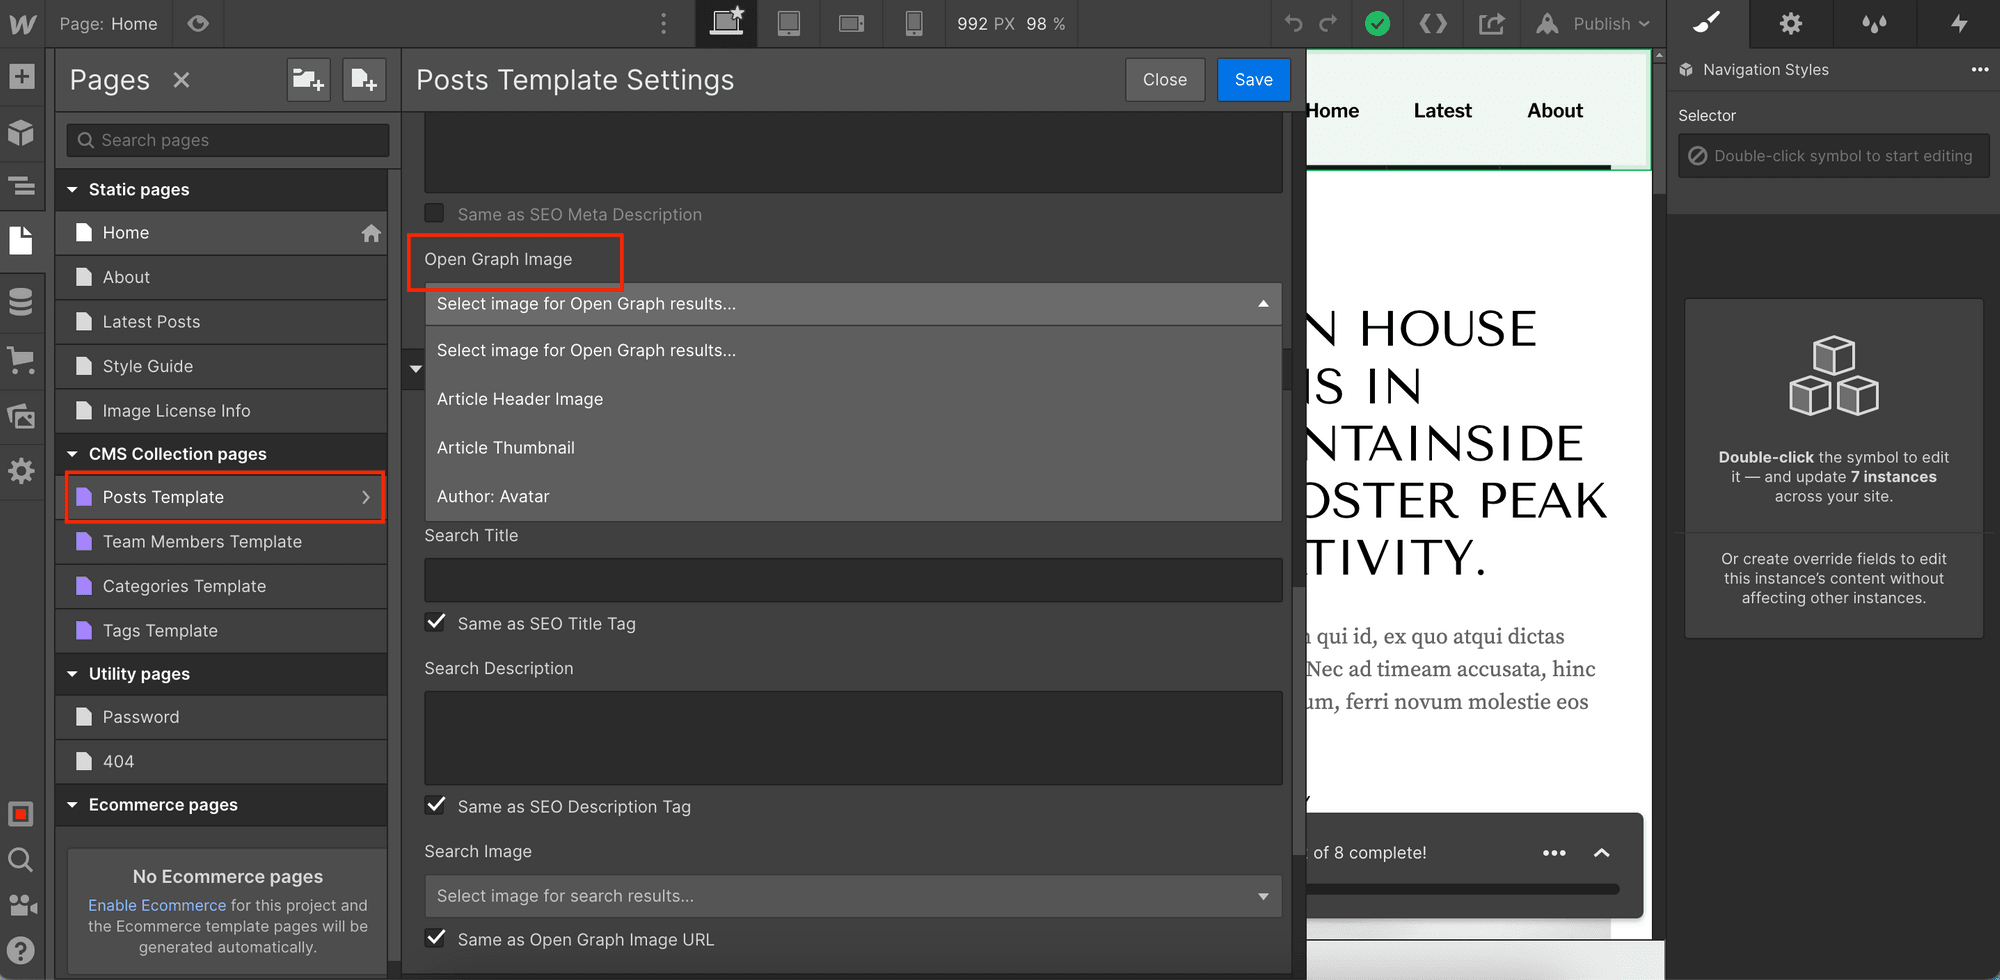
Task: Switch to mobile portrait preview
Action: (913, 23)
